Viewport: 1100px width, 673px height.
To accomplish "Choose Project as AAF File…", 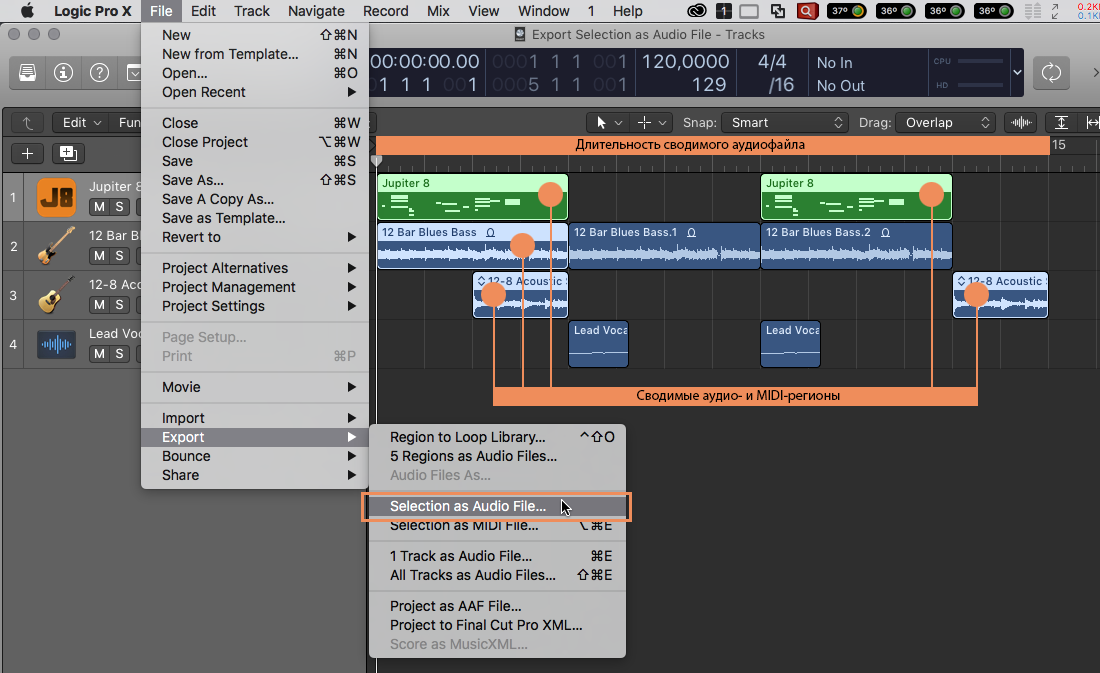I will (x=497, y=606).
